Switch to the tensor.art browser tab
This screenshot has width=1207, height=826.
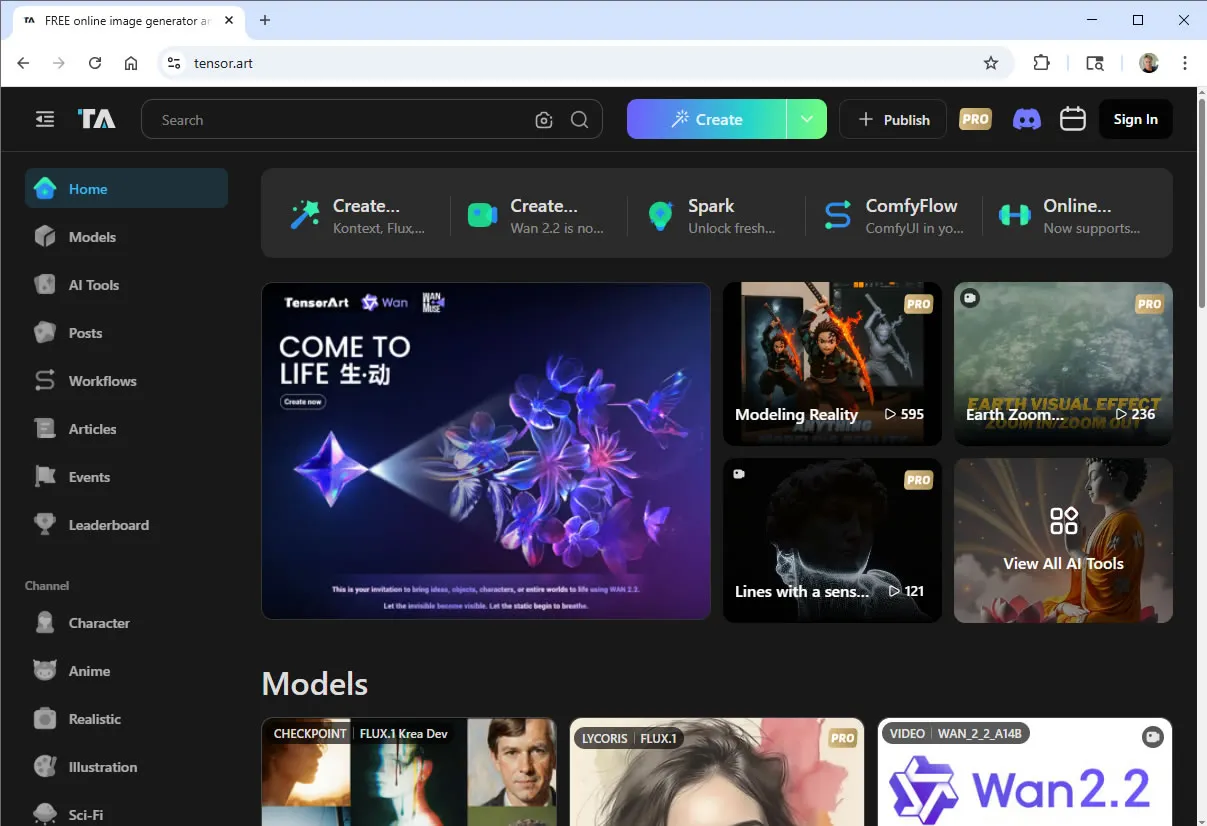130,21
